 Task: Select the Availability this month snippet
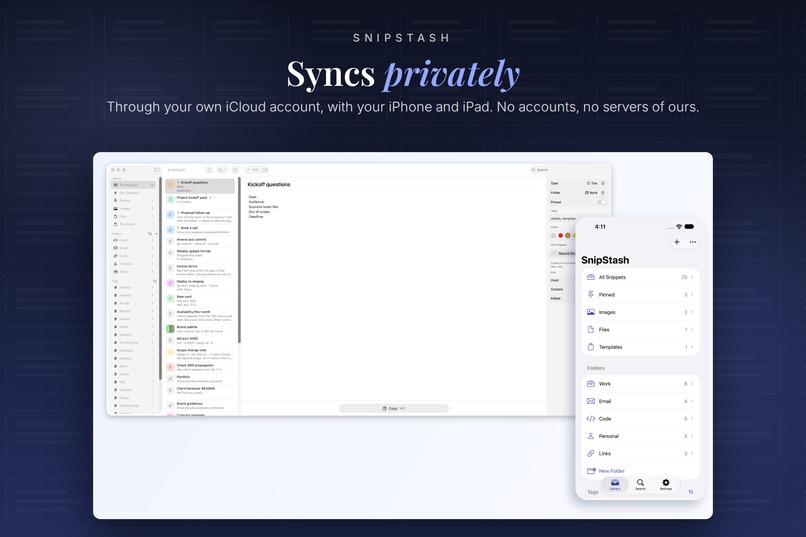pyautogui.click(x=200, y=316)
